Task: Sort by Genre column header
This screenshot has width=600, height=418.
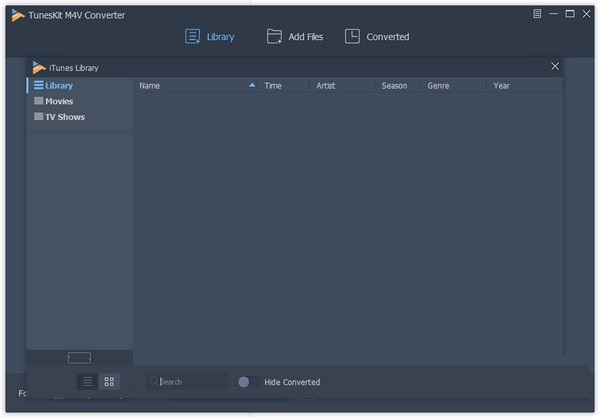Action: 438,86
